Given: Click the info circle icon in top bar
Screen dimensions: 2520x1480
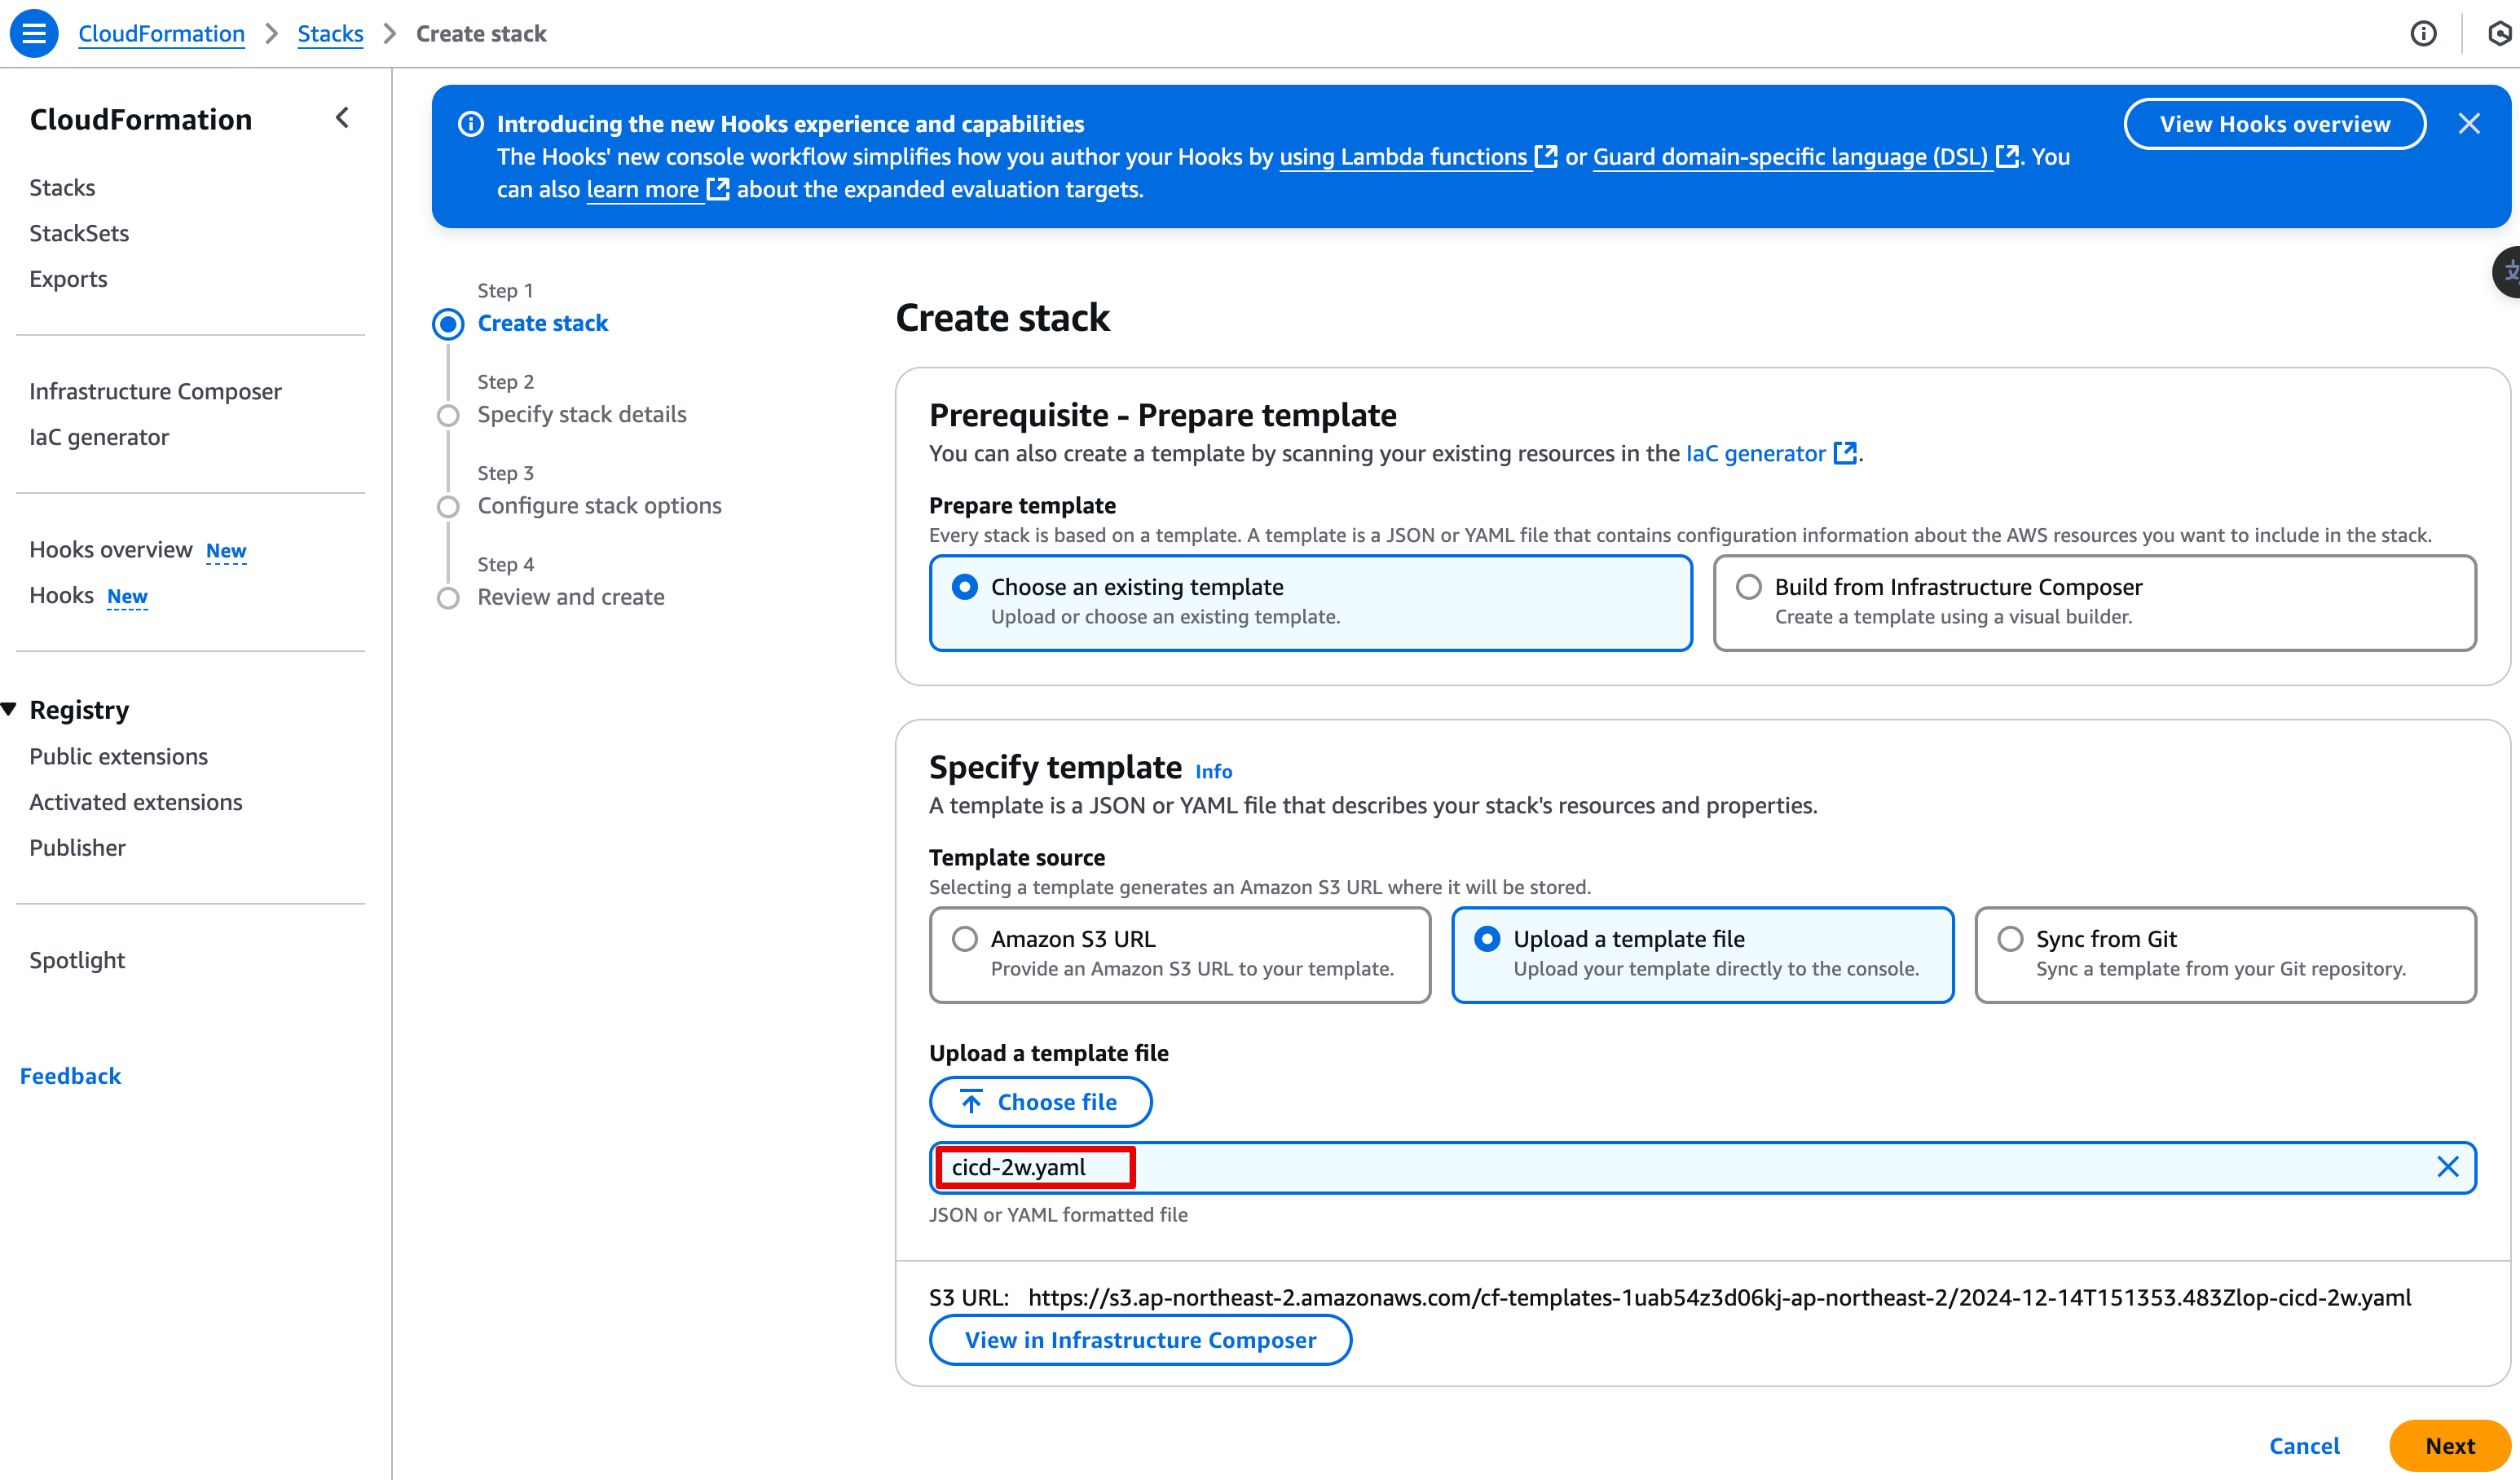Looking at the screenshot, I should point(2423,33).
